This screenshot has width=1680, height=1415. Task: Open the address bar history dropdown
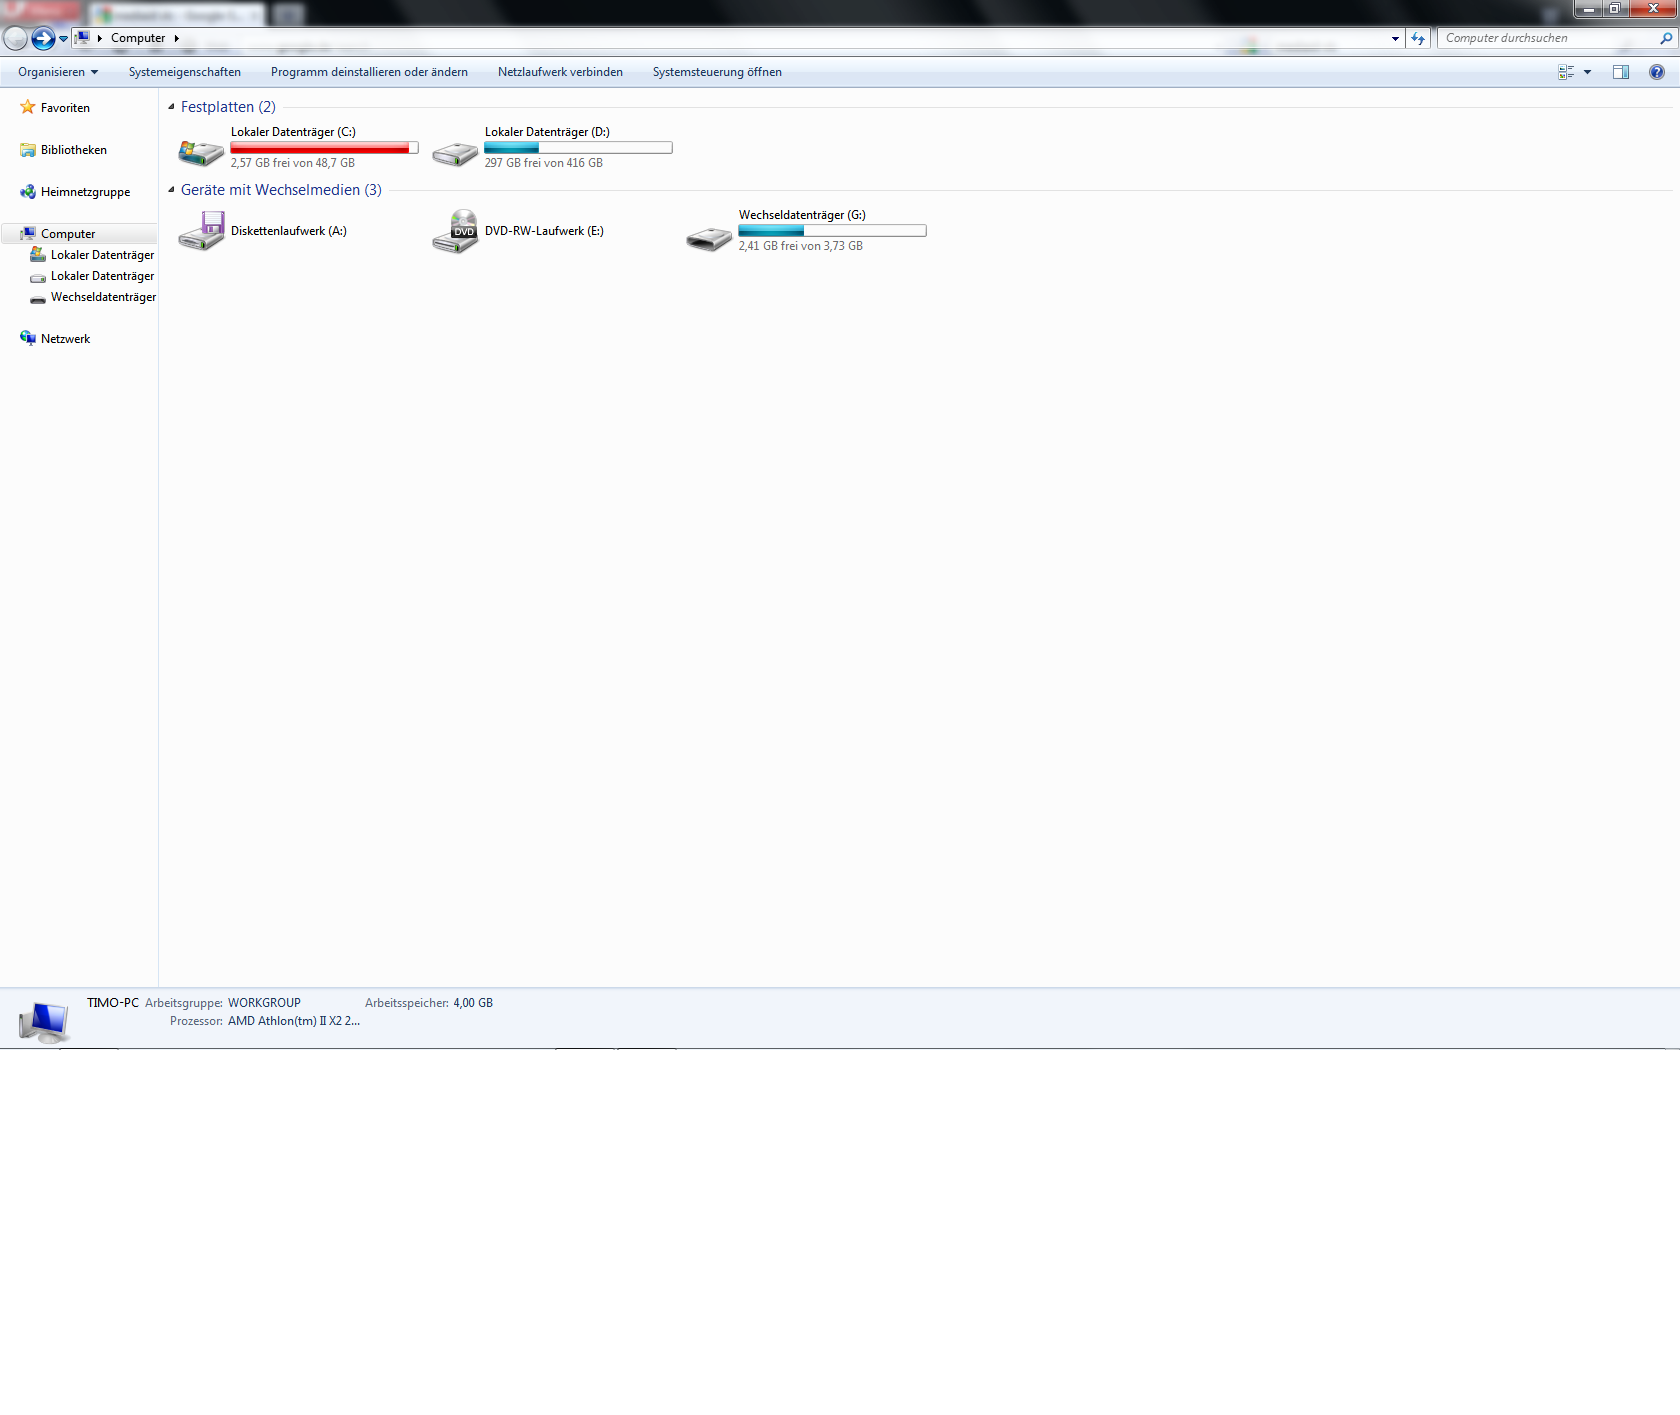(1395, 38)
